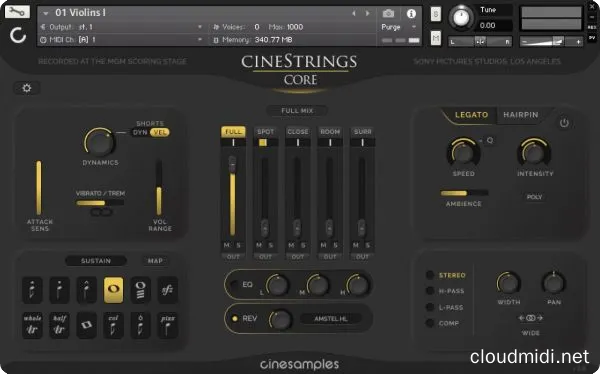Switch to the HAIRPIN tab
The height and width of the screenshot is (374, 600).
pyautogui.click(x=521, y=115)
